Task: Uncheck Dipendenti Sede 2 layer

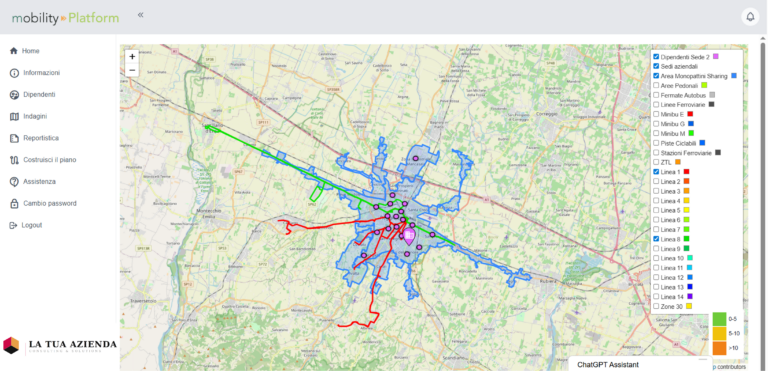Action: coord(656,57)
